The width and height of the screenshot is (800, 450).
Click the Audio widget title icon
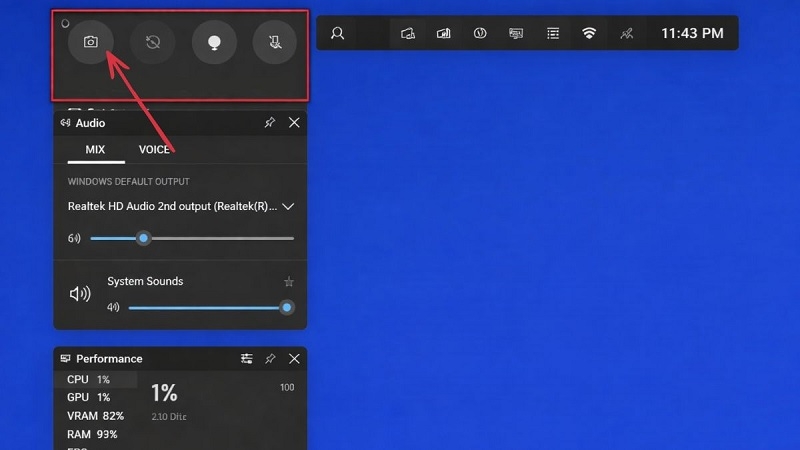[65, 122]
